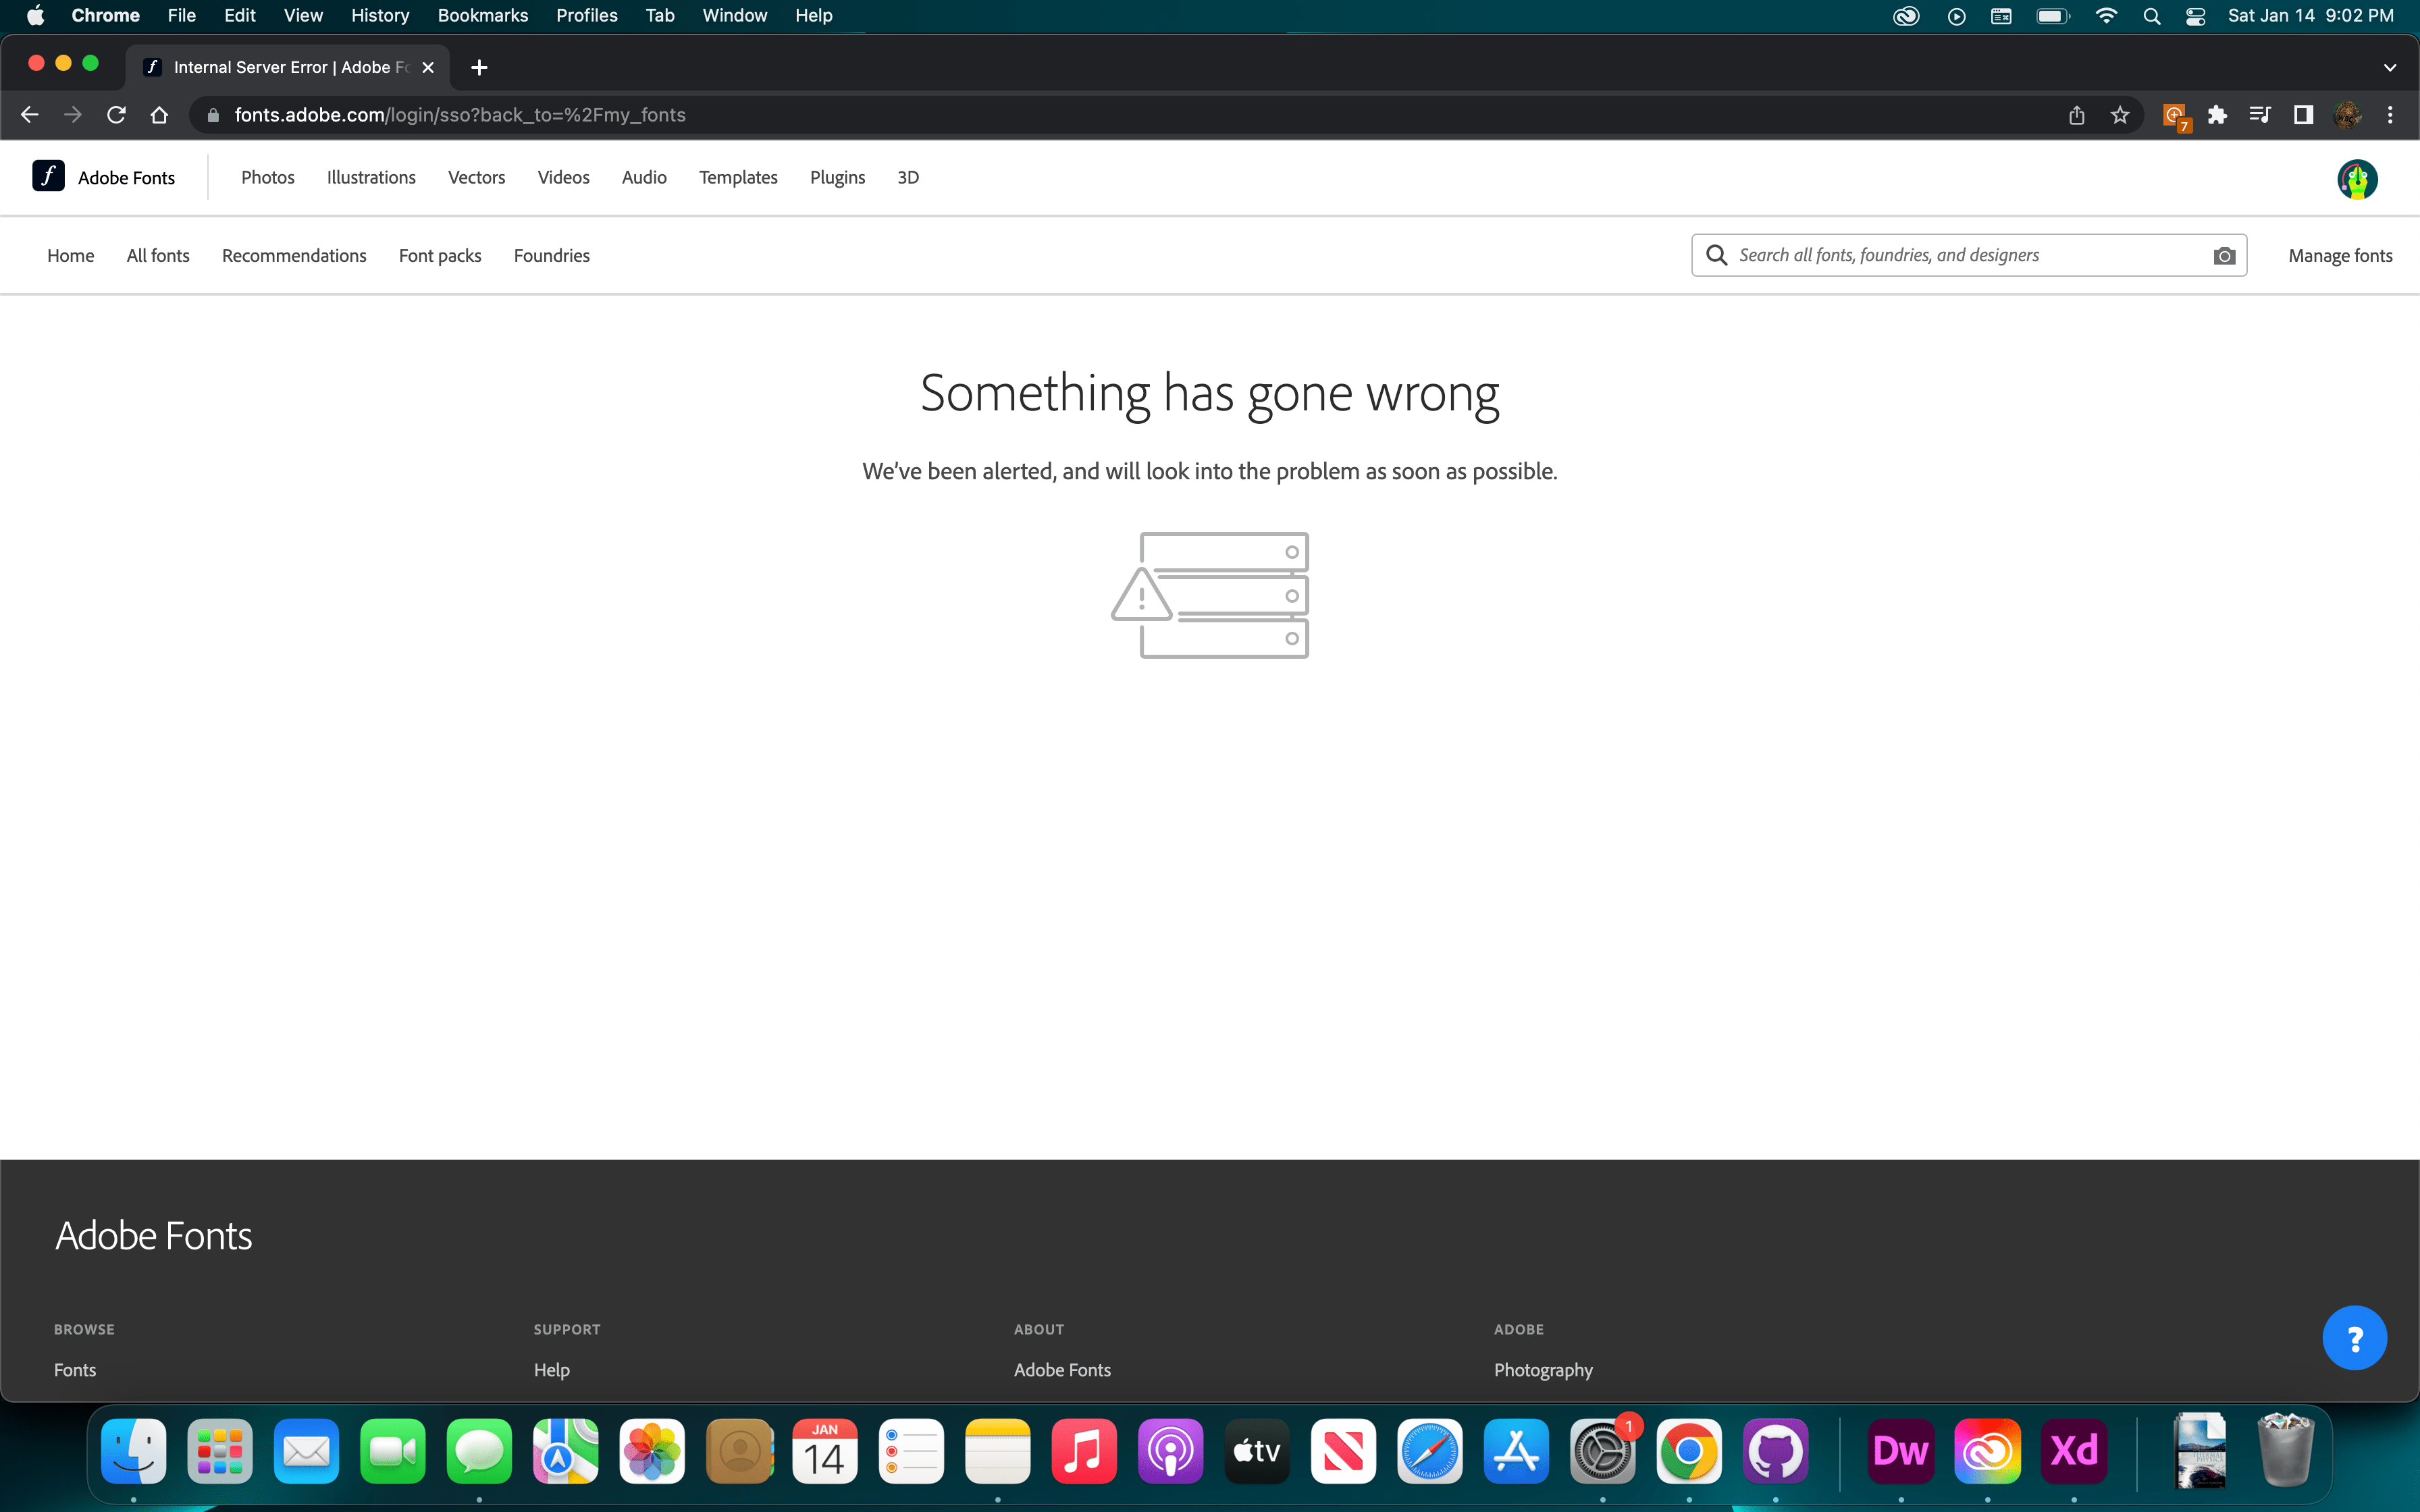Click the Help link under Support
Image resolution: width=2420 pixels, height=1512 pixels.
coord(552,1370)
